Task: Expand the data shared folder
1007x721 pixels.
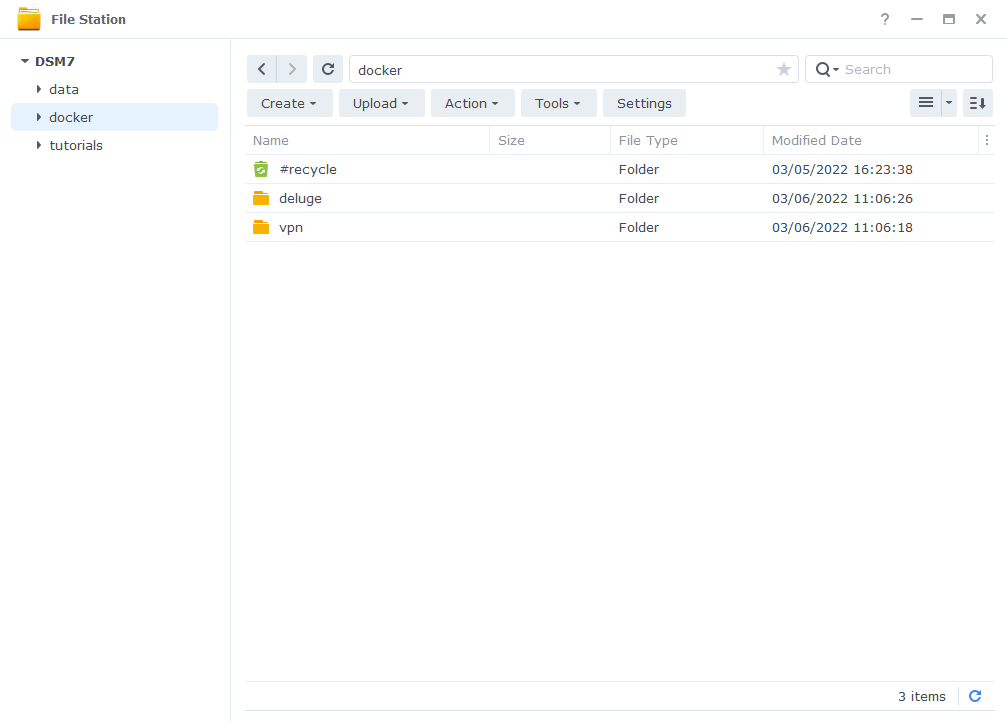Action: (x=39, y=89)
